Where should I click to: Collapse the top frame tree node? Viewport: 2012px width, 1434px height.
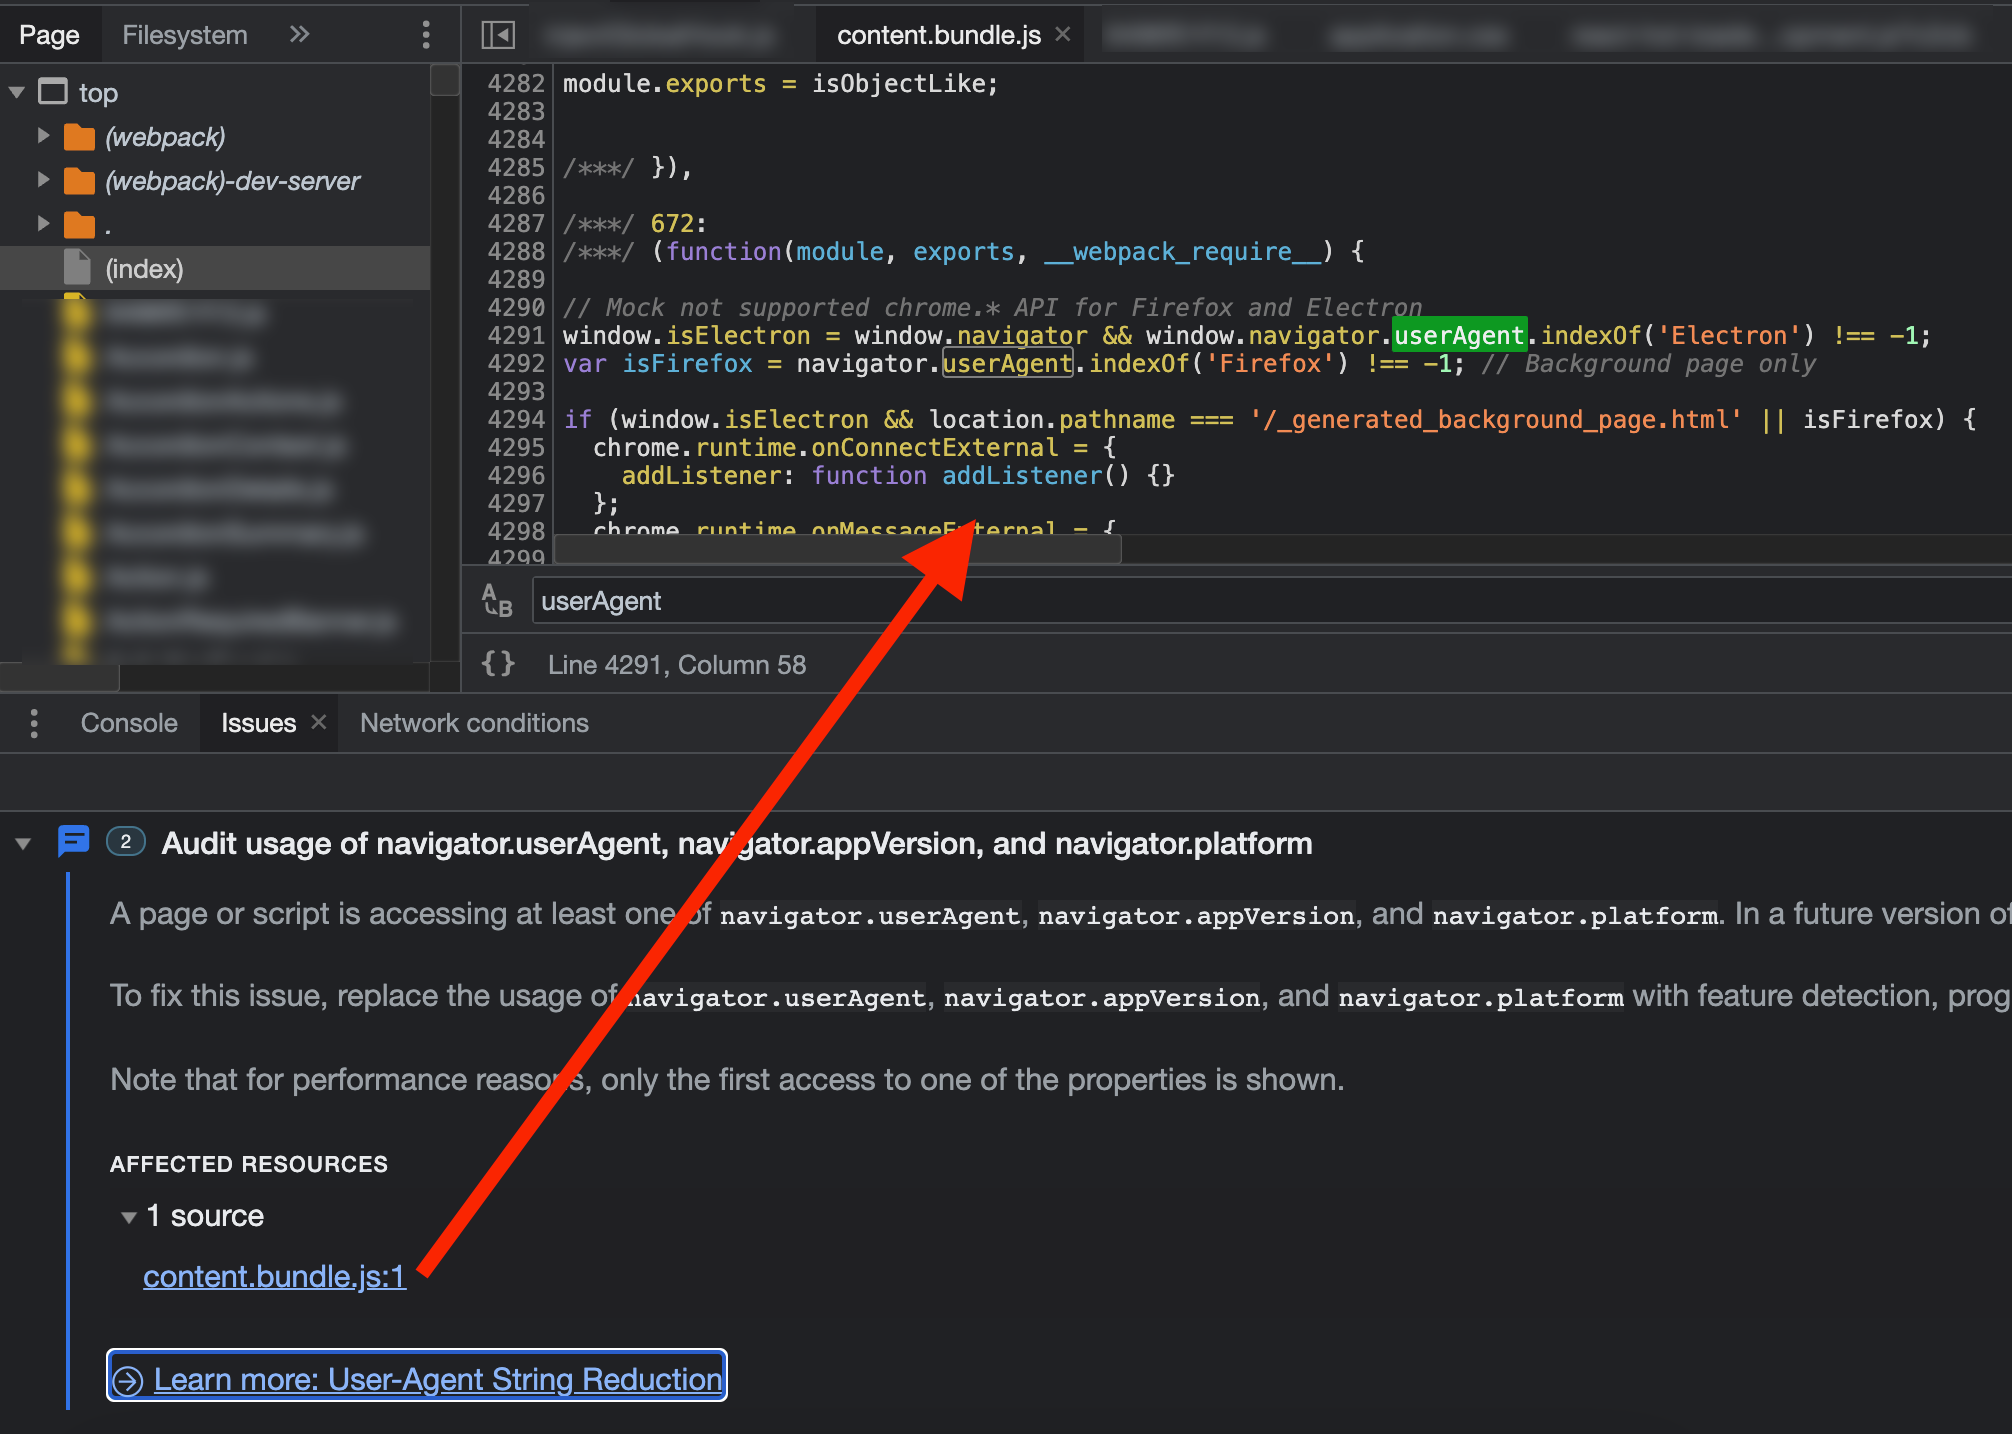tap(16, 91)
